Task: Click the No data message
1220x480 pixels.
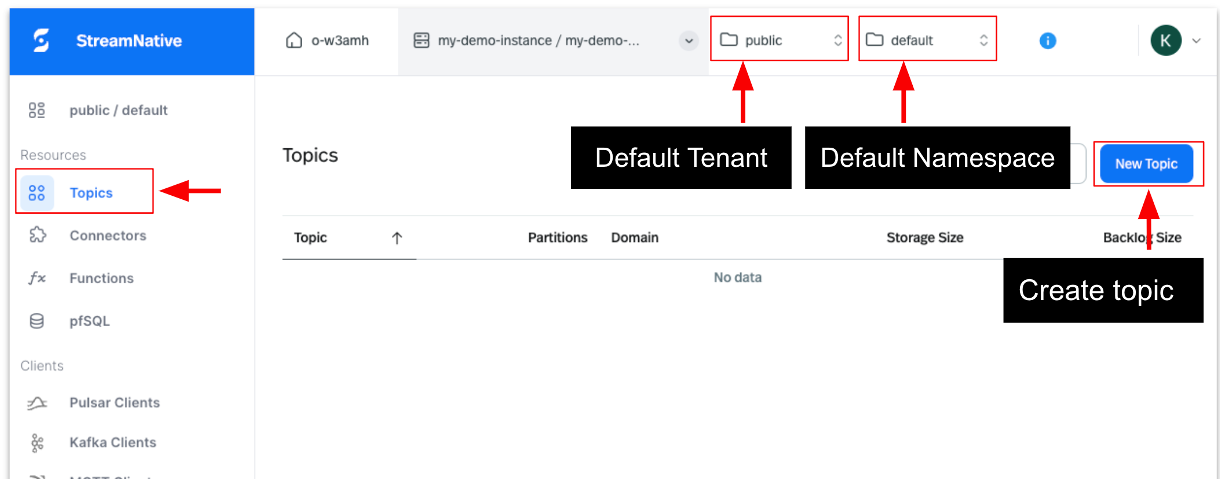Action: pyautogui.click(x=738, y=277)
